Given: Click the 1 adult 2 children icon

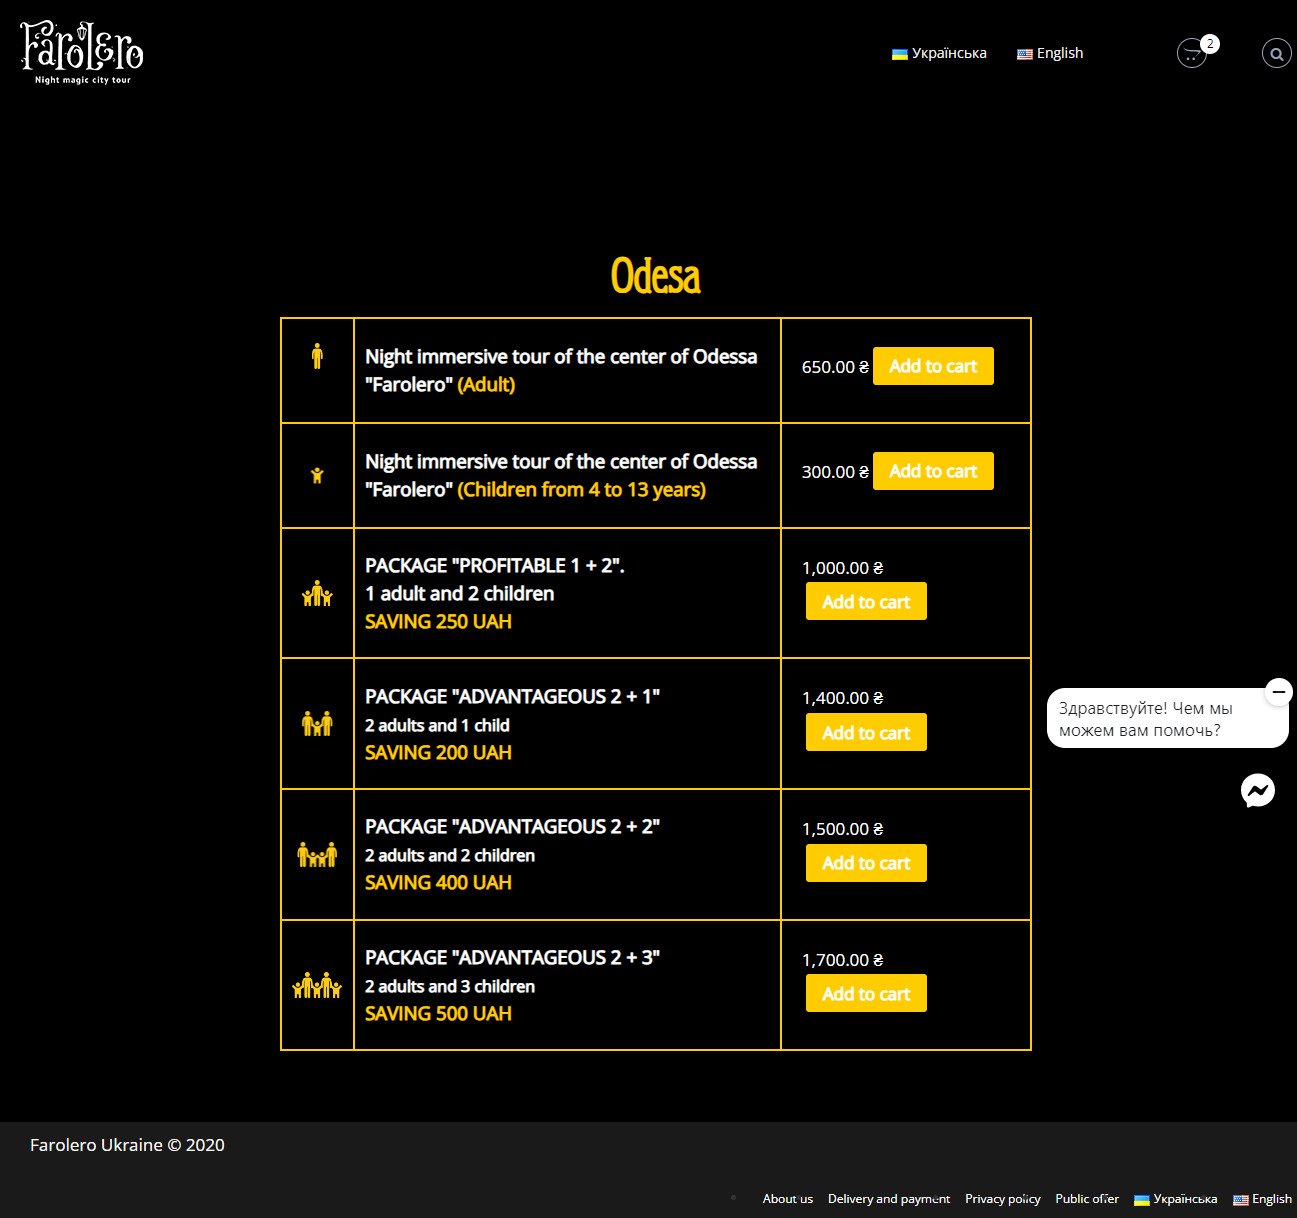Looking at the screenshot, I should point(317,594).
